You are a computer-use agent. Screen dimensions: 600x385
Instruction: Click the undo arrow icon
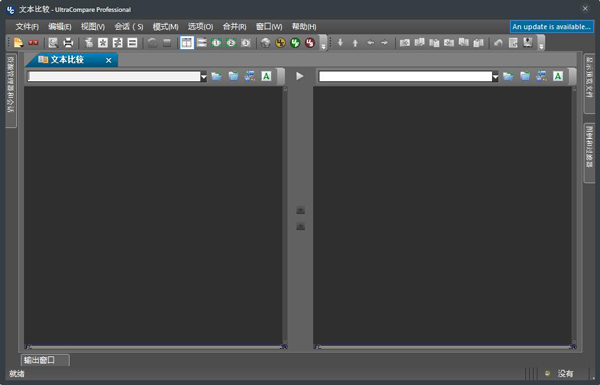click(x=498, y=42)
